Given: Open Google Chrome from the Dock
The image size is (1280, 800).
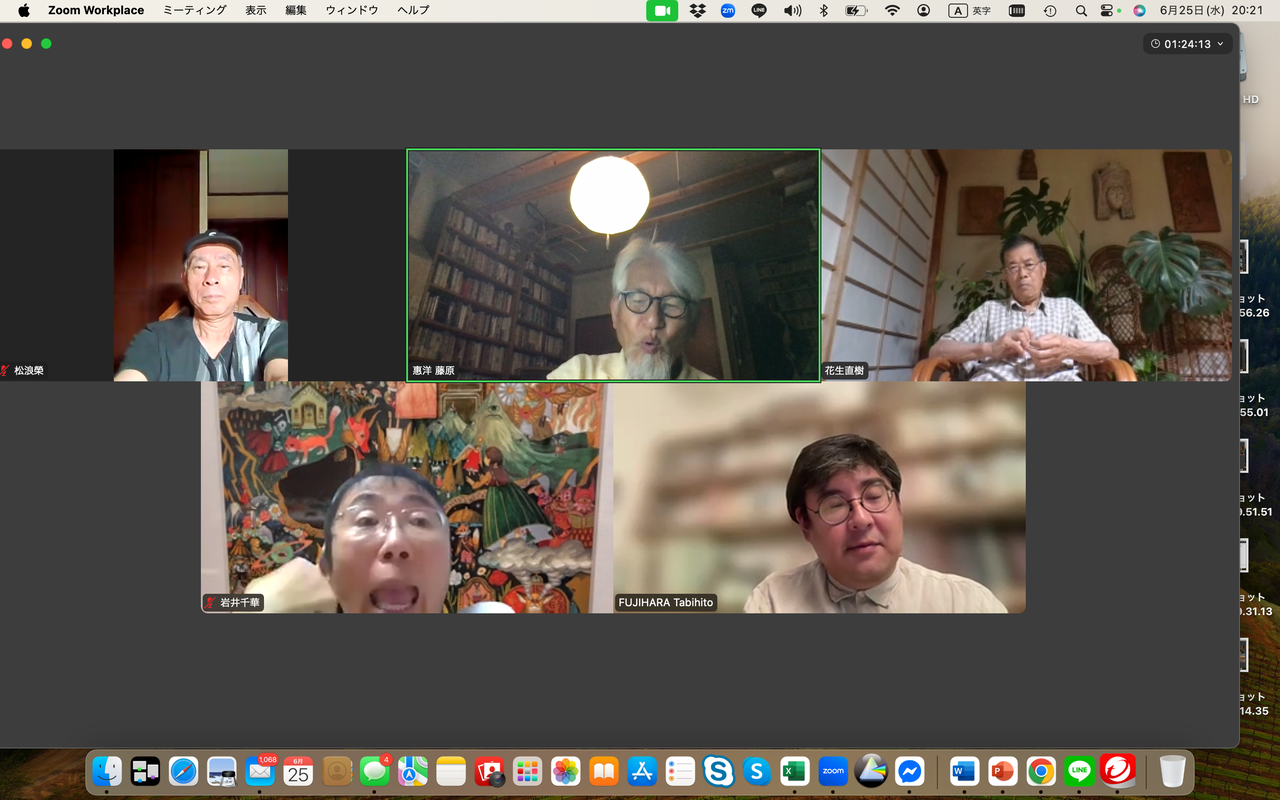Looking at the screenshot, I should click(1041, 771).
